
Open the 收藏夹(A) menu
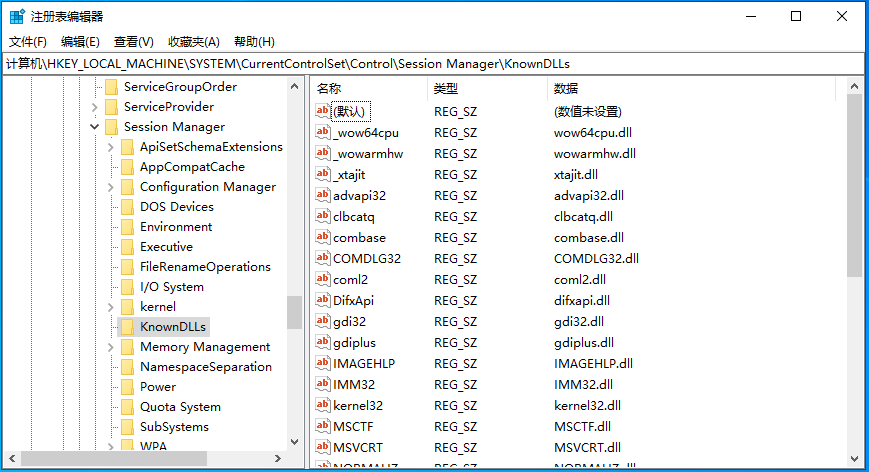tap(193, 42)
